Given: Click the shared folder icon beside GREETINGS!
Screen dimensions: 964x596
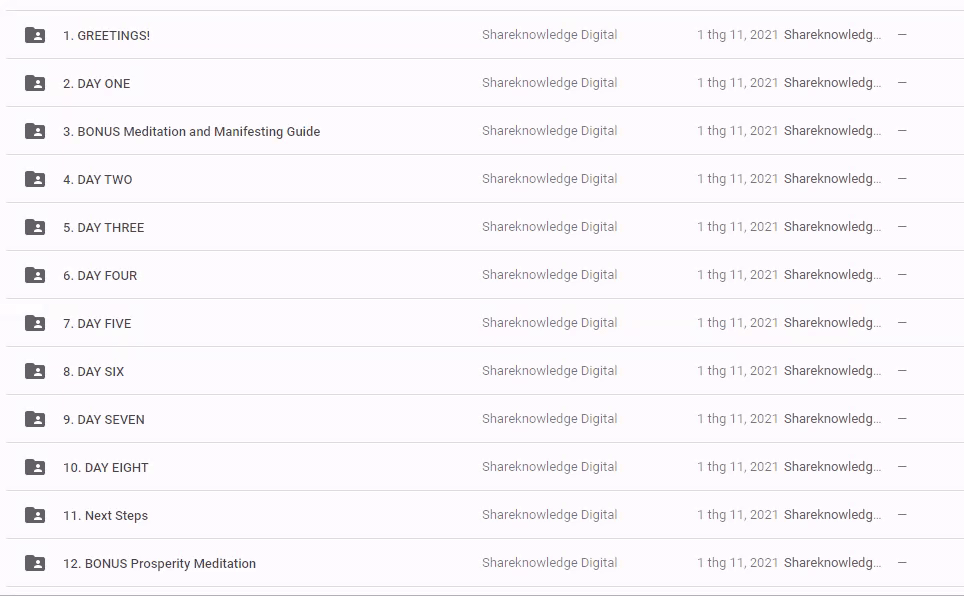Looking at the screenshot, I should point(35,35).
